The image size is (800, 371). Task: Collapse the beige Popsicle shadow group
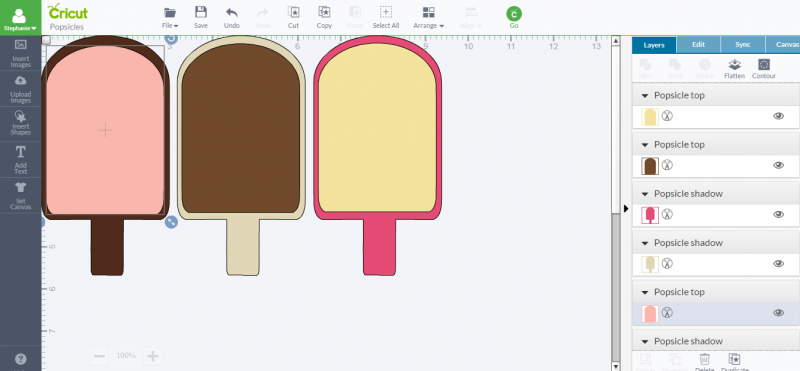[x=644, y=243]
